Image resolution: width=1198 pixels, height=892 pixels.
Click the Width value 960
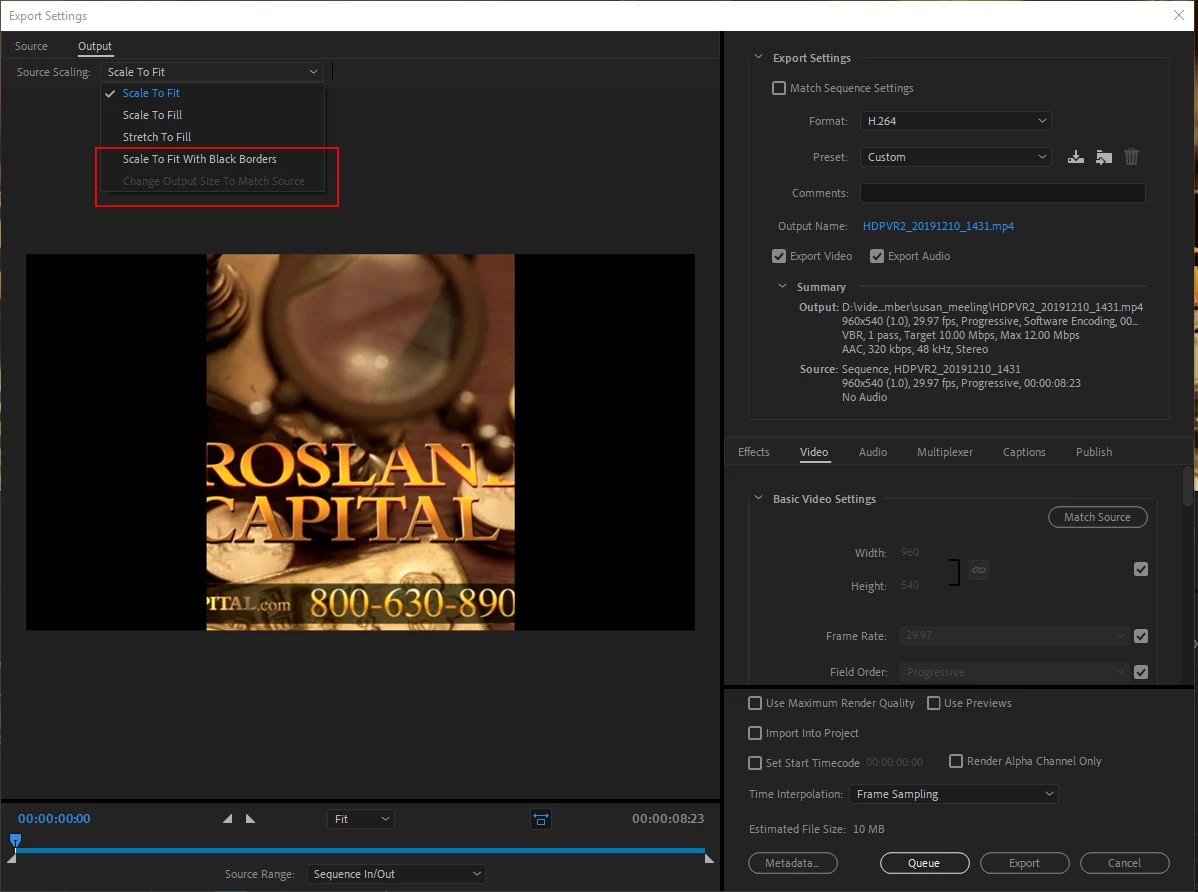pos(909,552)
